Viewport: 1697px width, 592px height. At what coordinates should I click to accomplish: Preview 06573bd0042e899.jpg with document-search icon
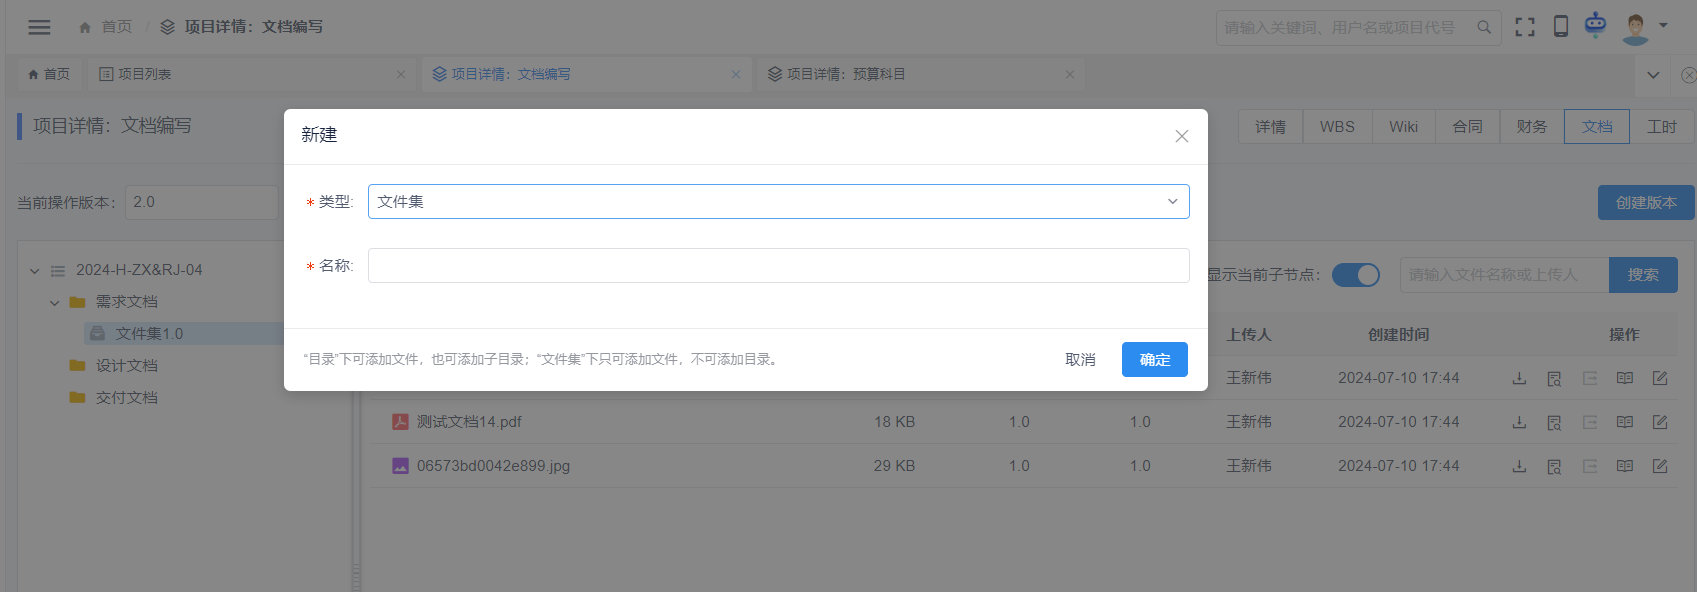pos(1554,466)
